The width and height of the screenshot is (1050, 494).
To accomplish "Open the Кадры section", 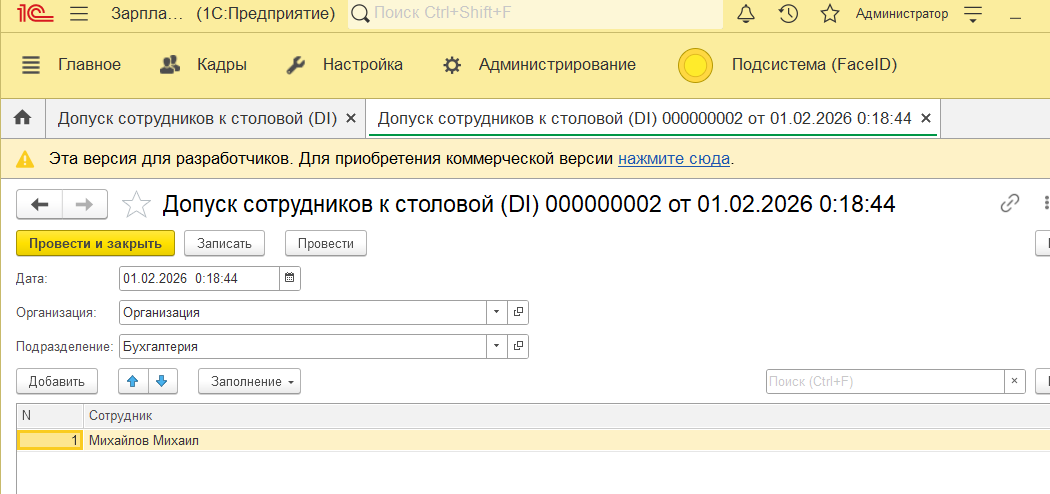I will 203,65.
